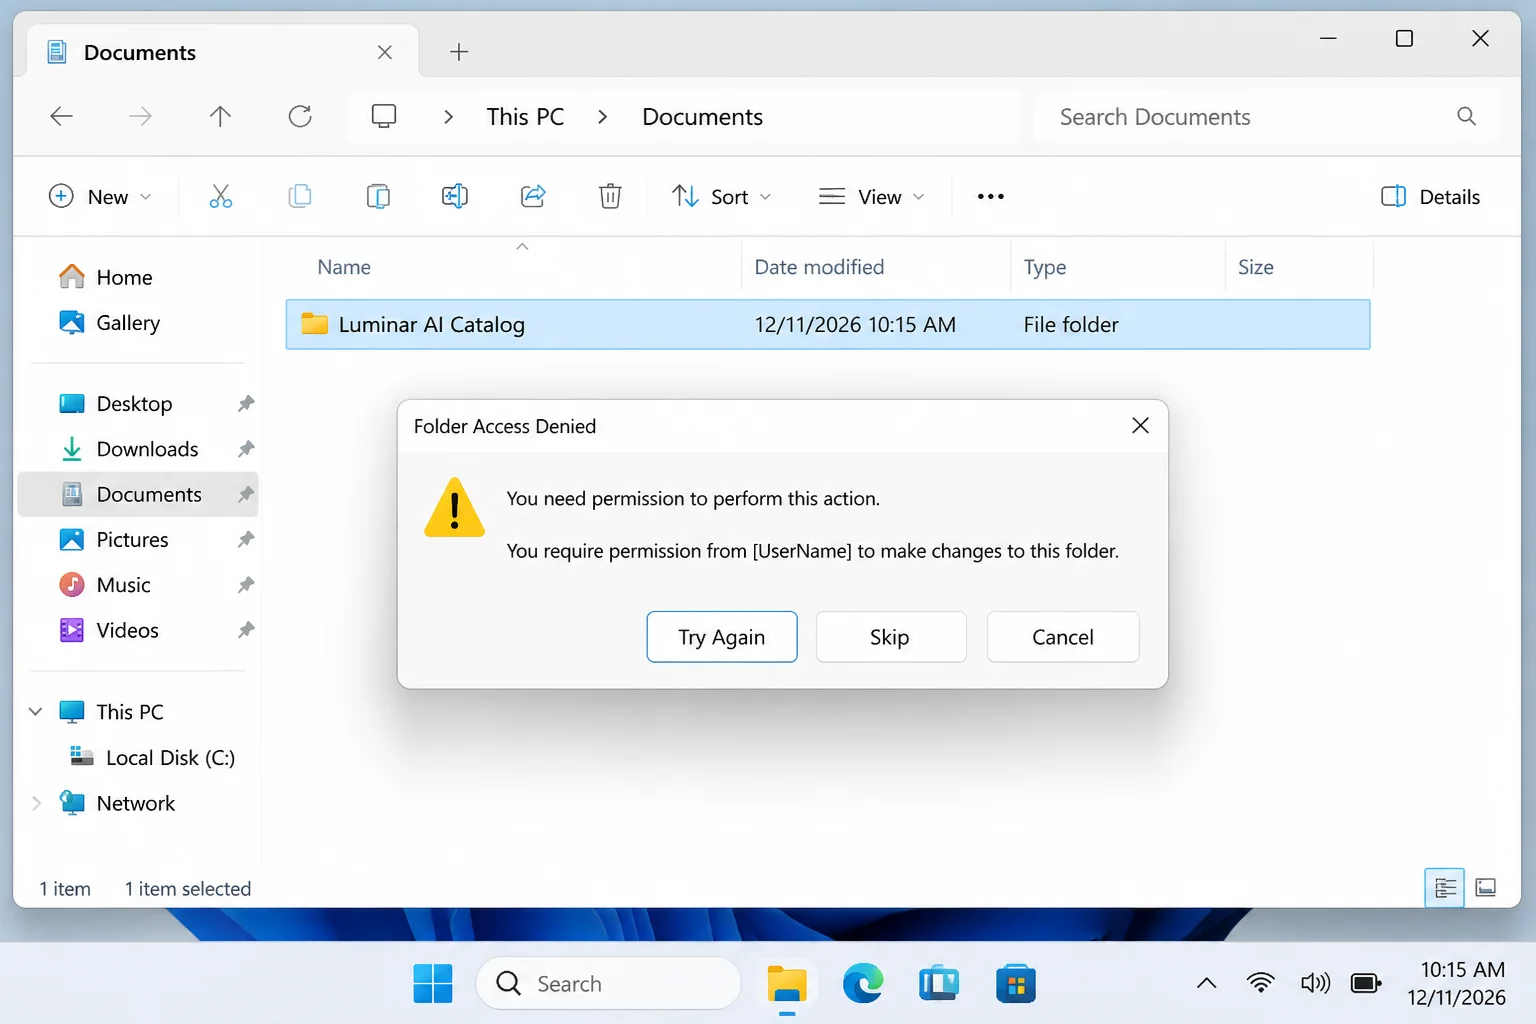This screenshot has height=1024, width=1536.
Task: Click This PC in the address breadcrumb
Action: [x=525, y=117]
